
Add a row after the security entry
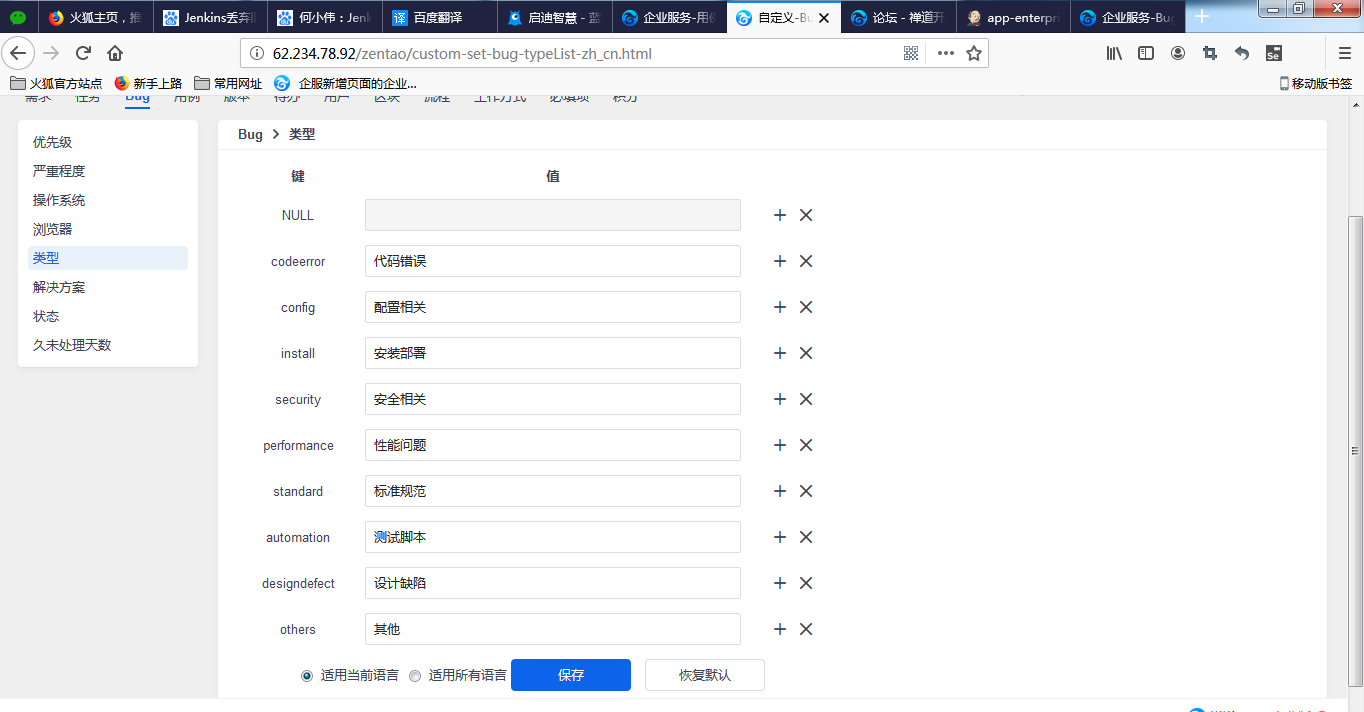click(780, 399)
